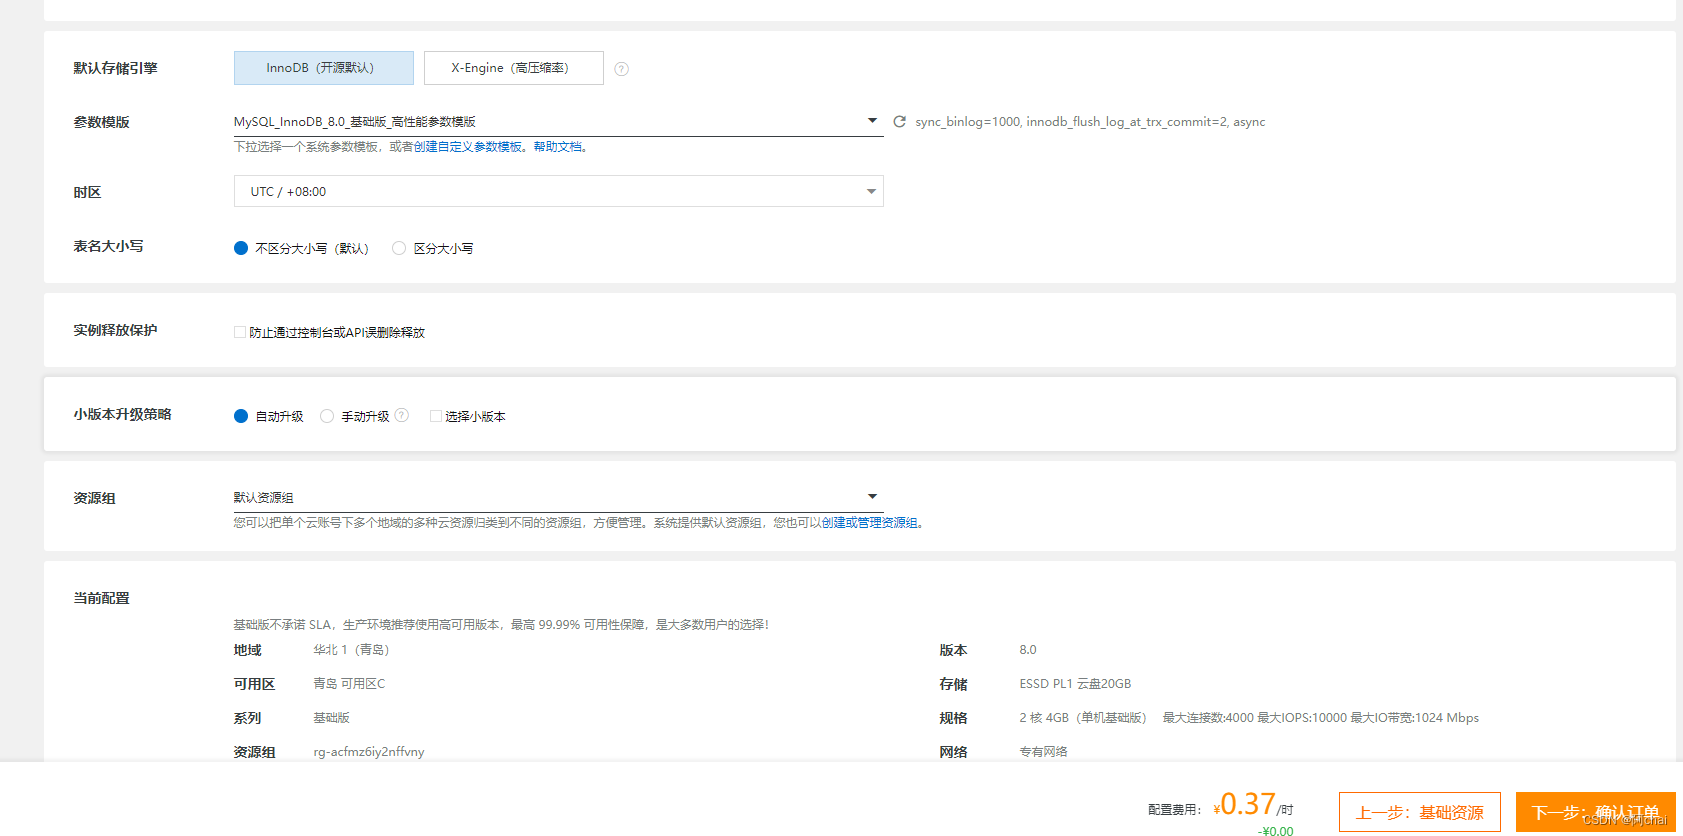Click the 2 核 4GB spec value
The width and height of the screenshot is (1683, 836).
point(1083,718)
